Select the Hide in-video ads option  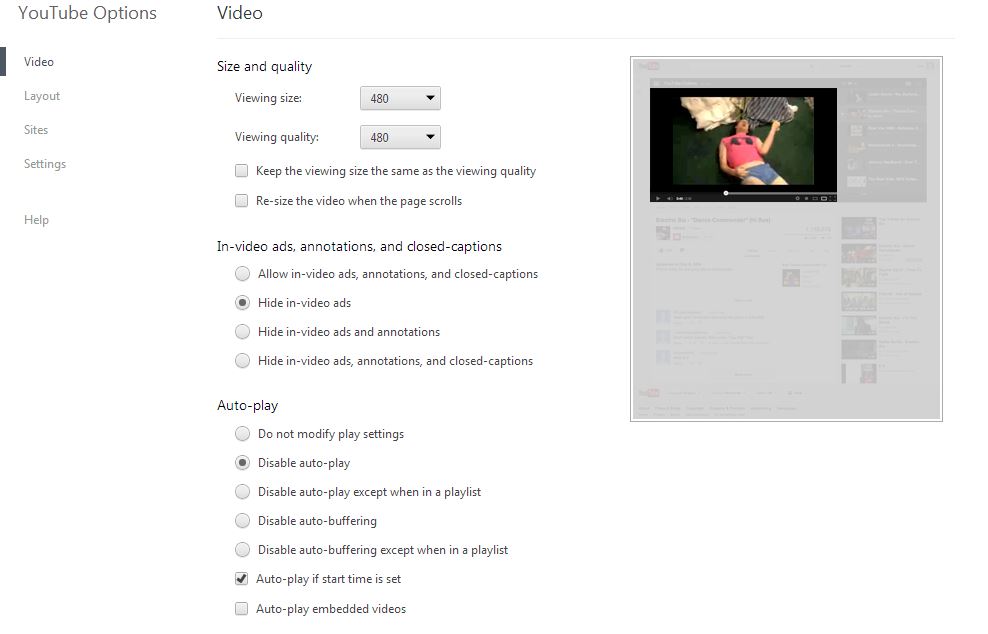click(x=243, y=303)
